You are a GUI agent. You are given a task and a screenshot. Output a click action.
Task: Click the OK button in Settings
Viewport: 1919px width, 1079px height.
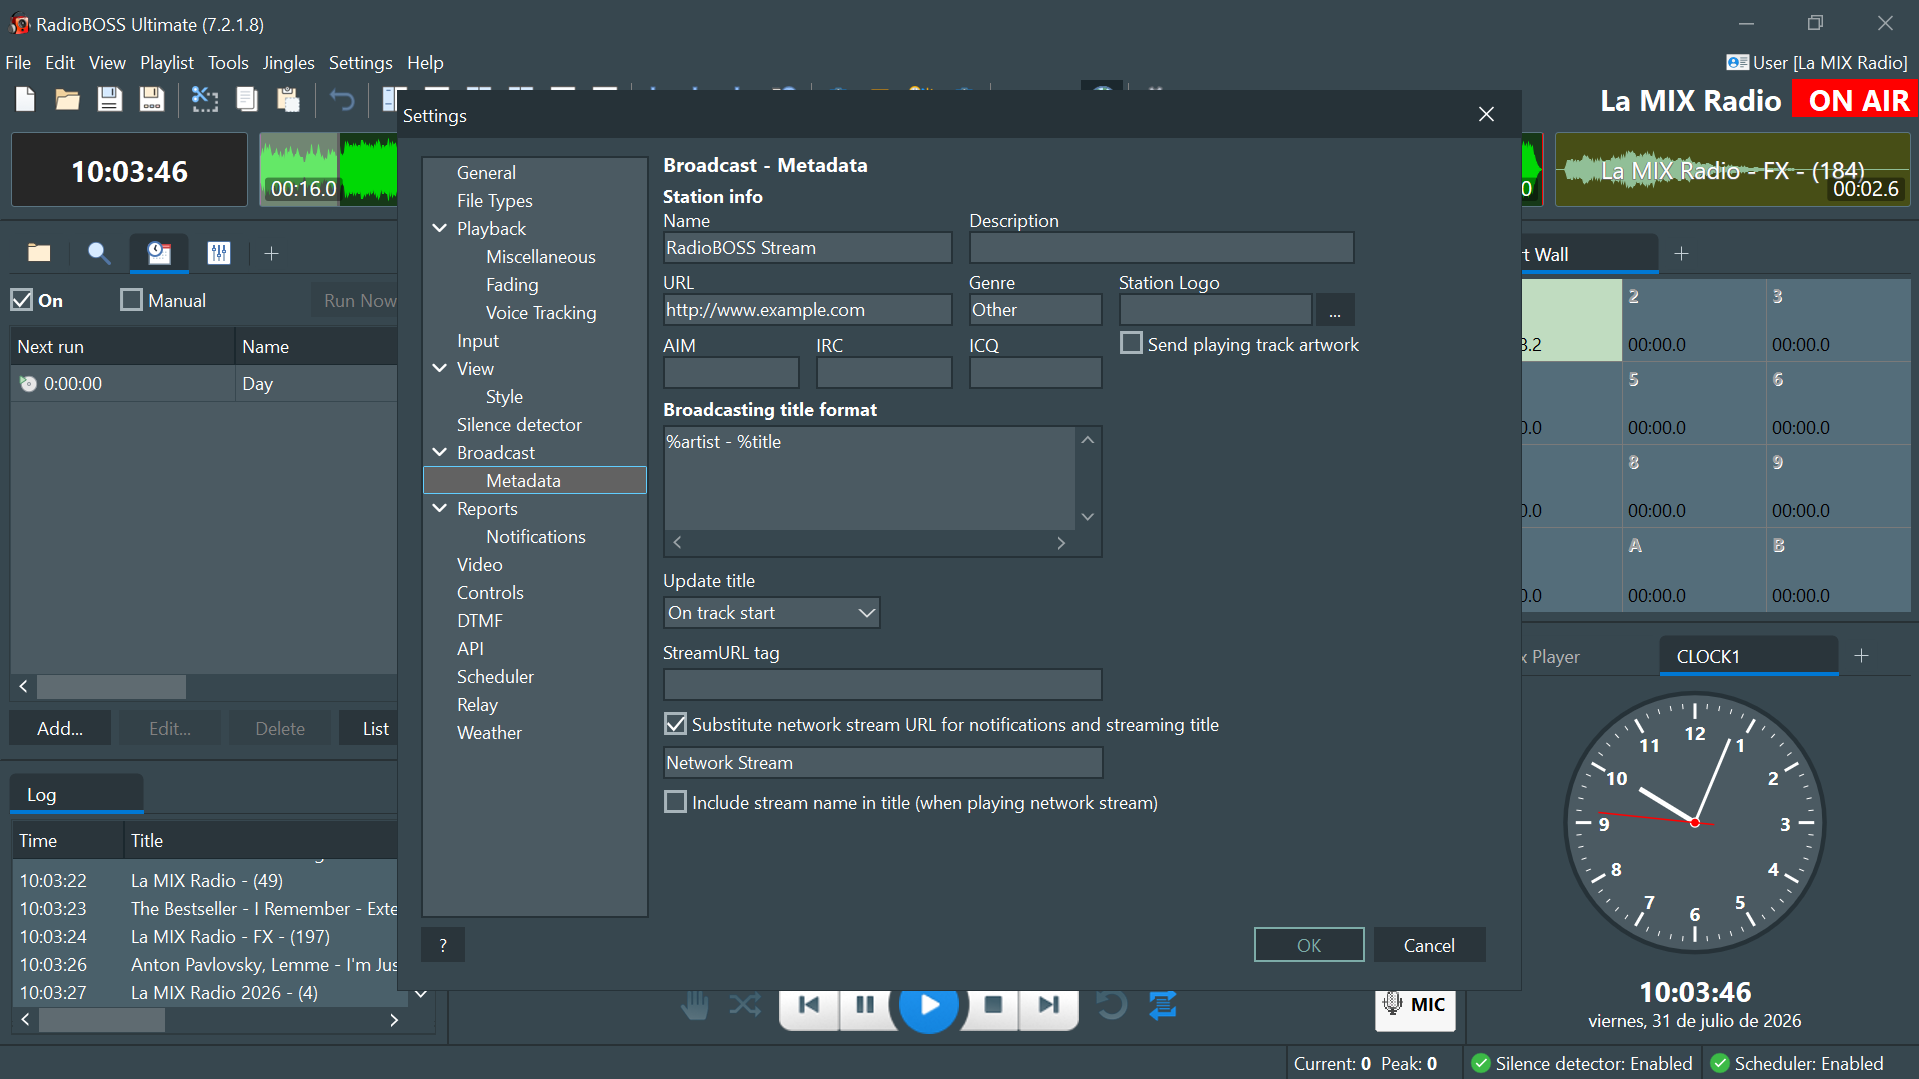1309,945
